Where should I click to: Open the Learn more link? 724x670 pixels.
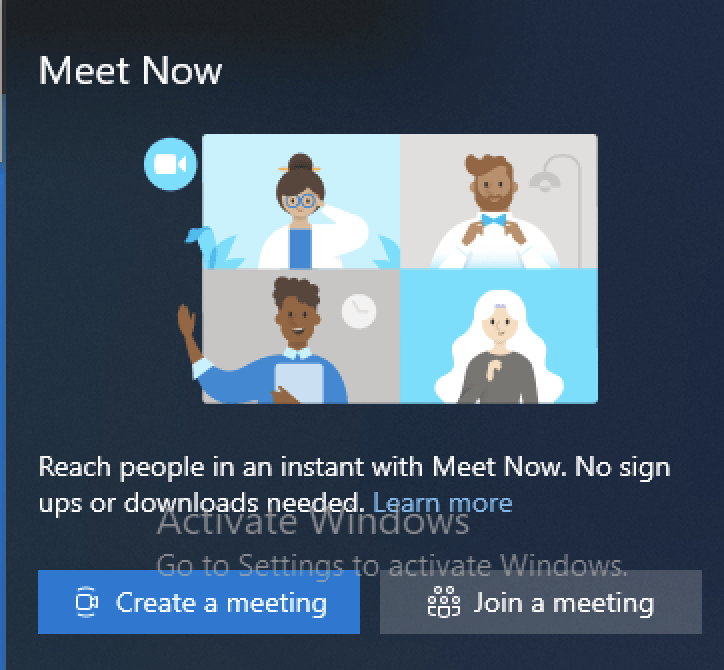[442, 503]
